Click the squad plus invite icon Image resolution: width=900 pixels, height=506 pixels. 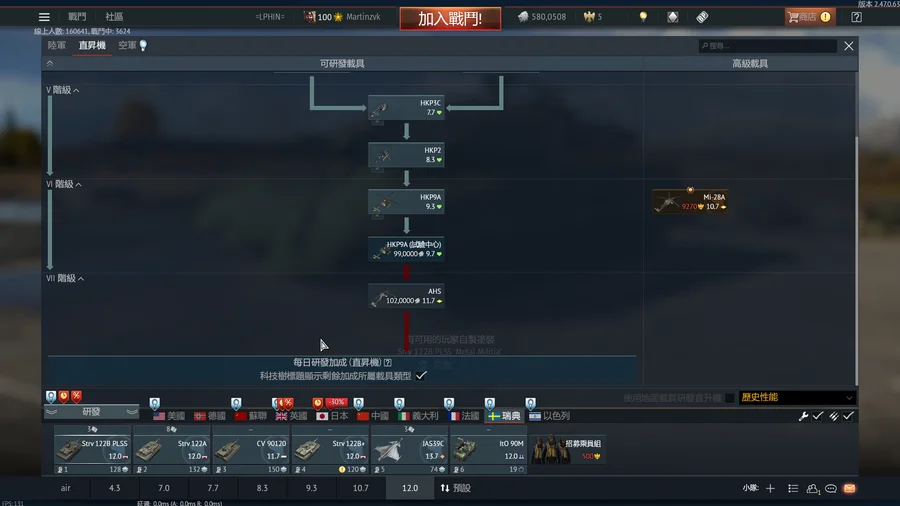click(x=770, y=488)
